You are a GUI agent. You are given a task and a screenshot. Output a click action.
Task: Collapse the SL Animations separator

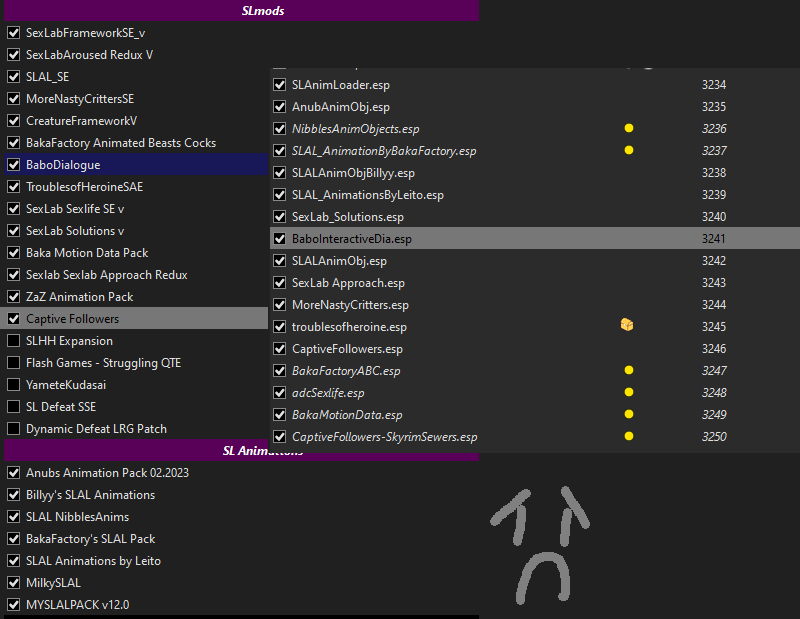point(241,451)
